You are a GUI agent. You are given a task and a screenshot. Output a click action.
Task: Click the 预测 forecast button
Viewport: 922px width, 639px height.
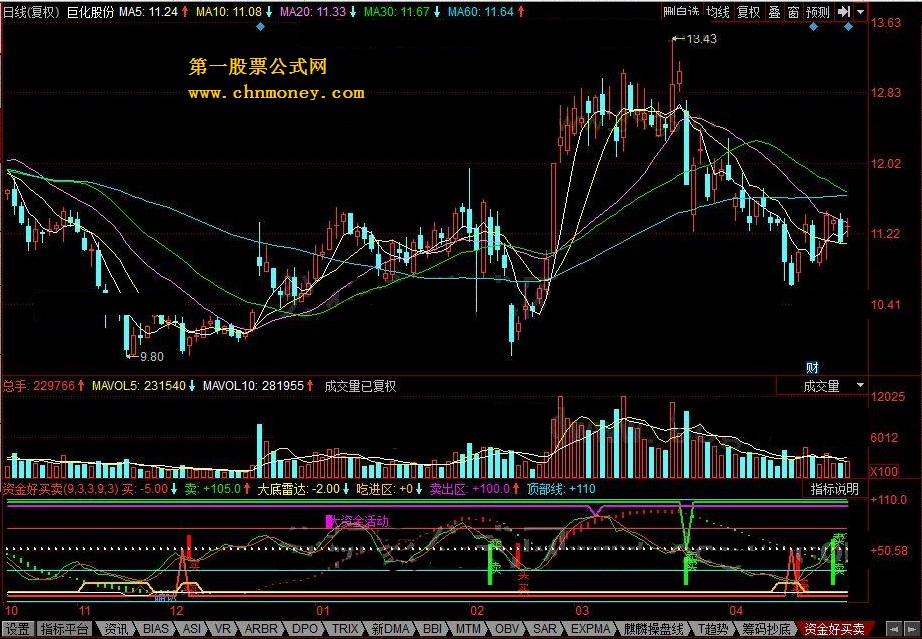coord(817,12)
